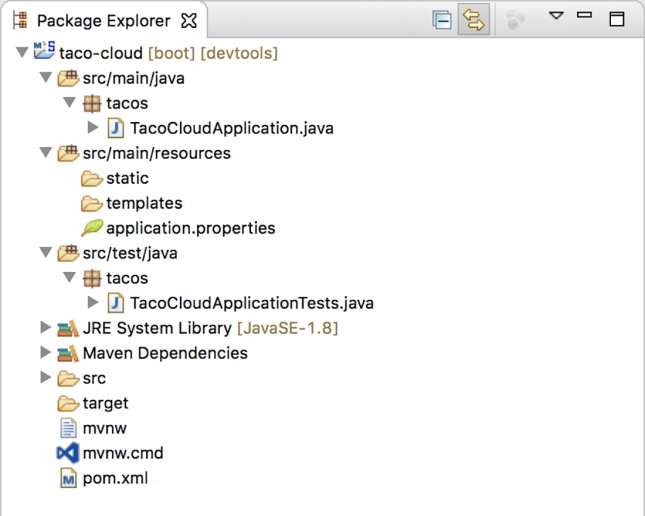Click the src/main/resources folder icon

[x=68, y=153]
